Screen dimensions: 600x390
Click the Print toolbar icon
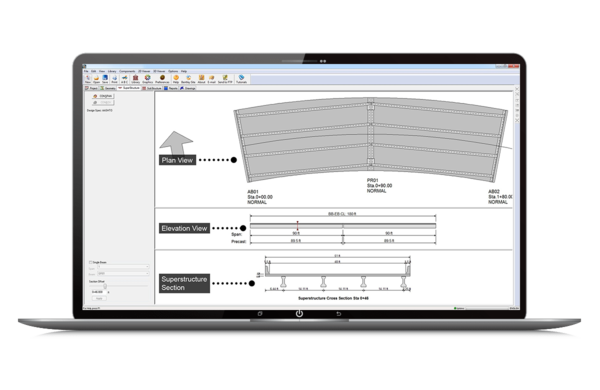pos(114,79)
